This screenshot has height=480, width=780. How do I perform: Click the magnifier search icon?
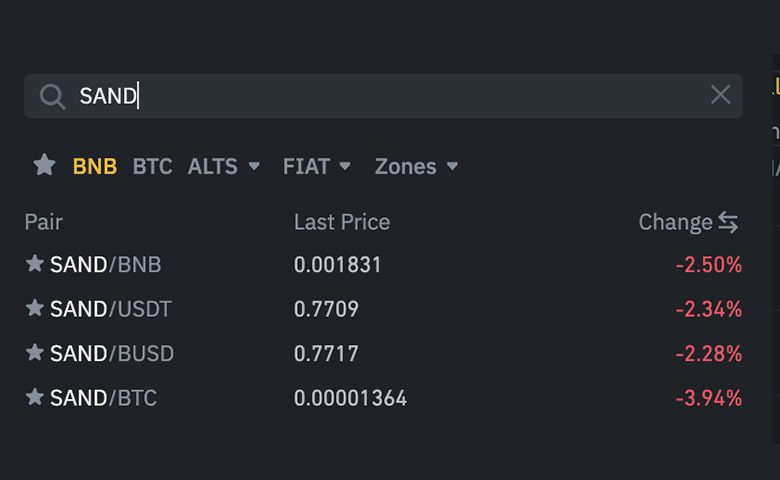[53, 96]
